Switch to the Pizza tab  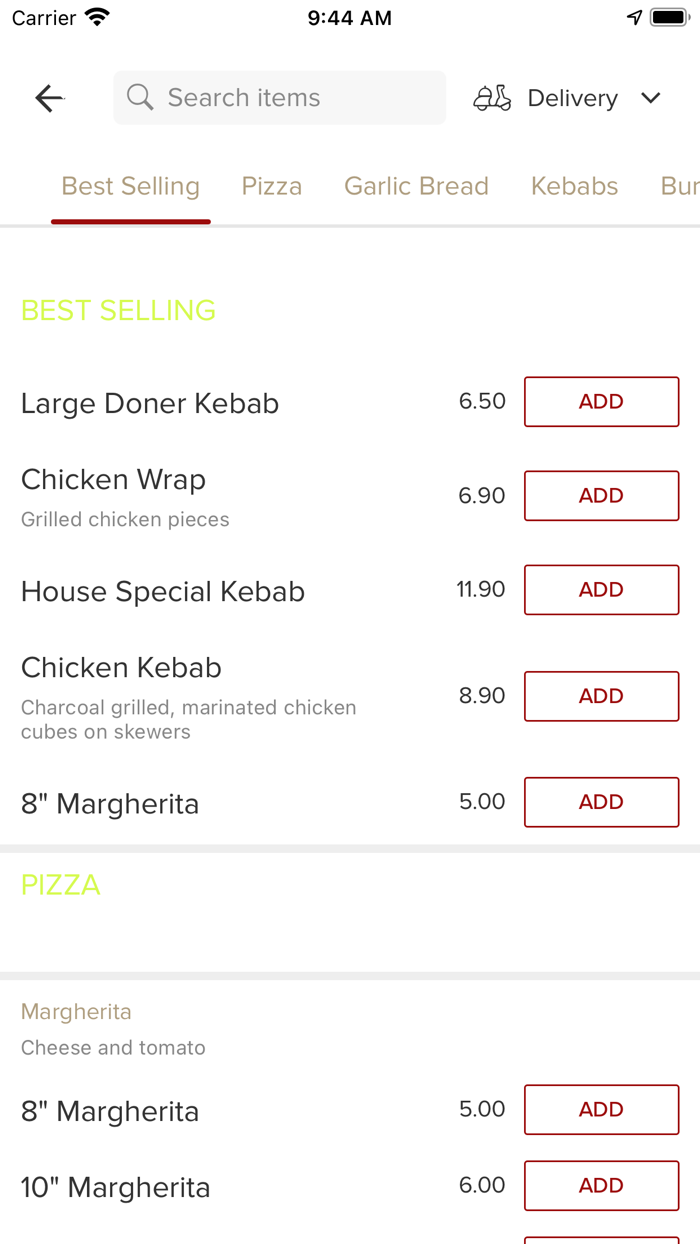(x=271, y=186)
